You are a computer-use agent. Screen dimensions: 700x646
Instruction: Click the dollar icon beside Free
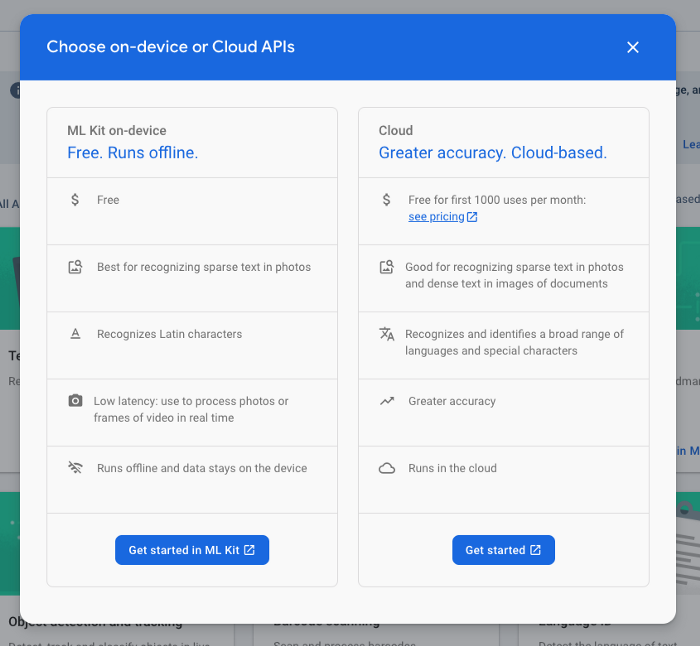pos(75,200)
